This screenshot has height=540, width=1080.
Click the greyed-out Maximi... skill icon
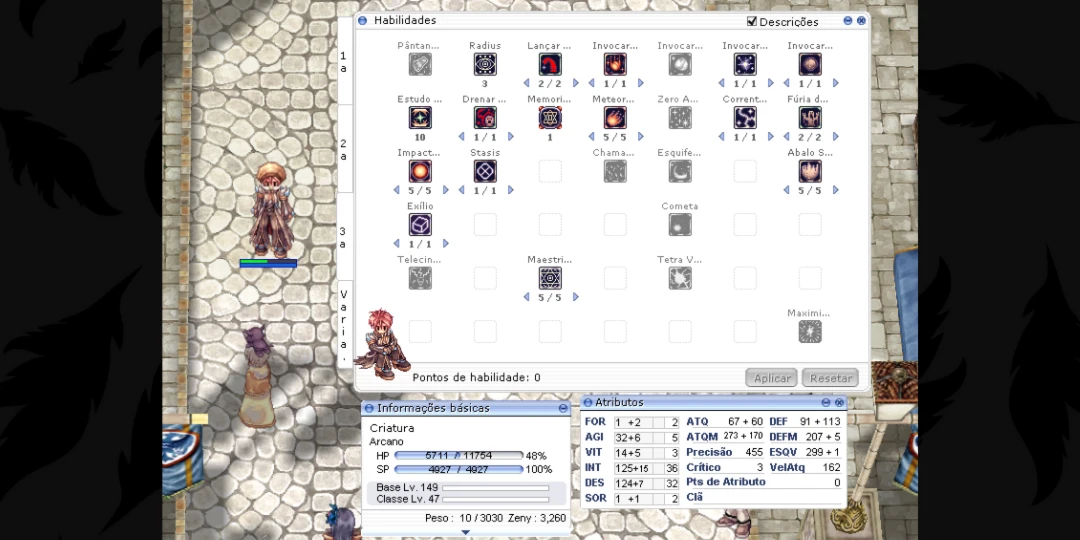(810, 332)
